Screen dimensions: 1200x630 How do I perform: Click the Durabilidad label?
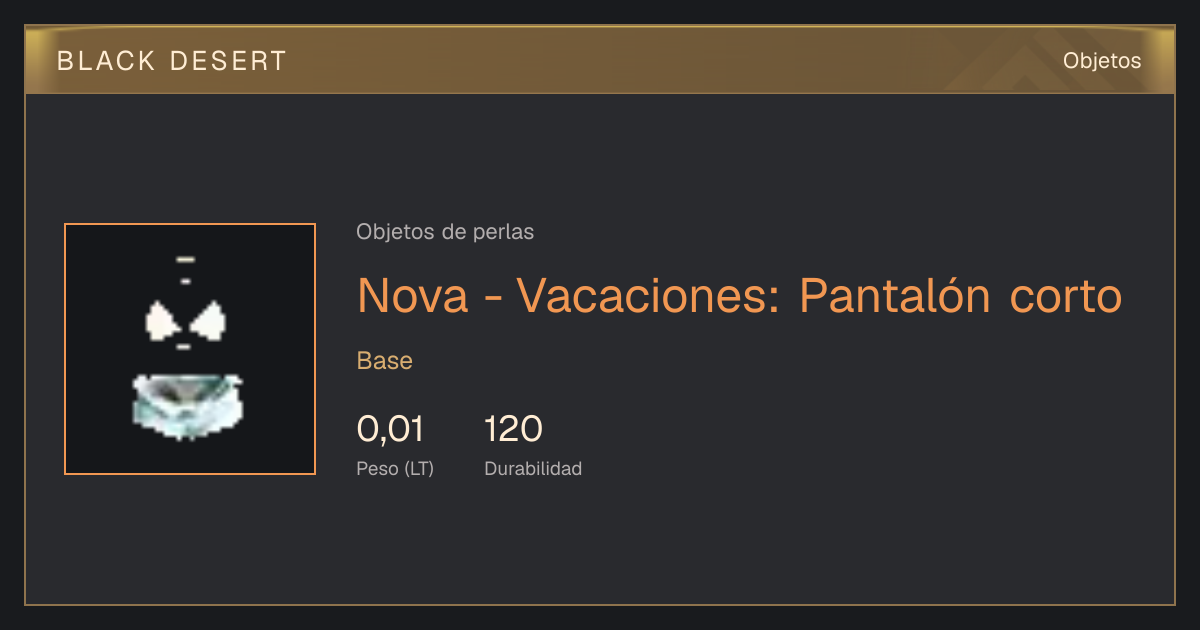(x=533, y=468)
